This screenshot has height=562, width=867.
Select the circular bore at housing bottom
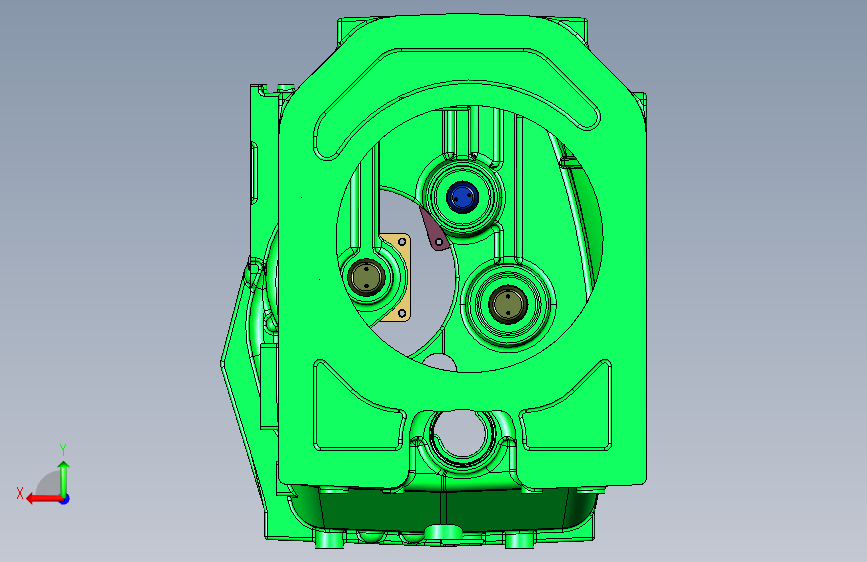tap(461, 434)
